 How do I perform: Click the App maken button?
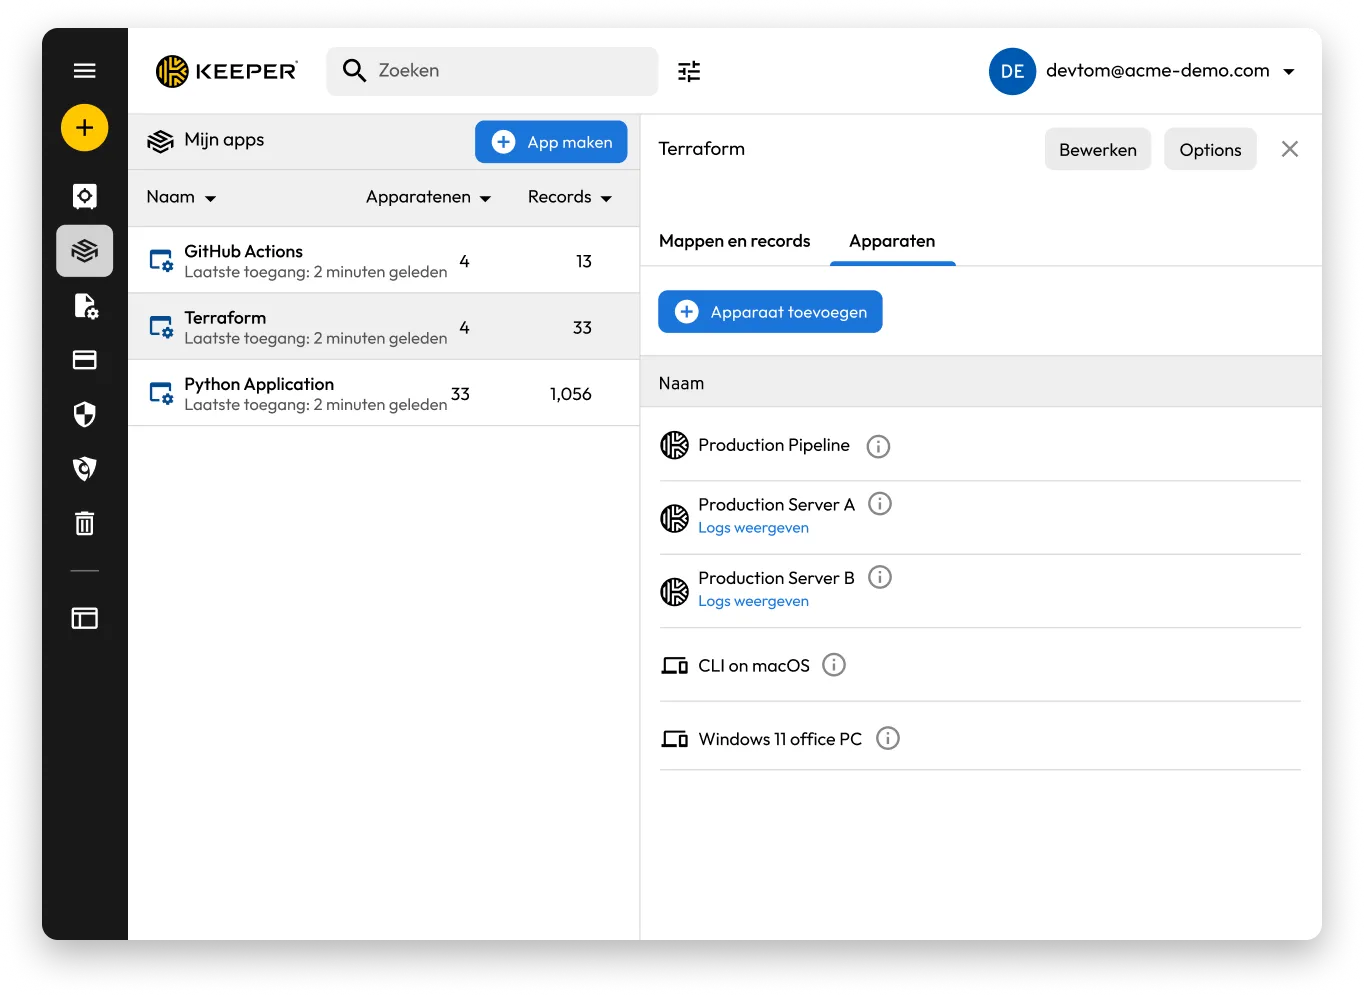tap(551, 142)
